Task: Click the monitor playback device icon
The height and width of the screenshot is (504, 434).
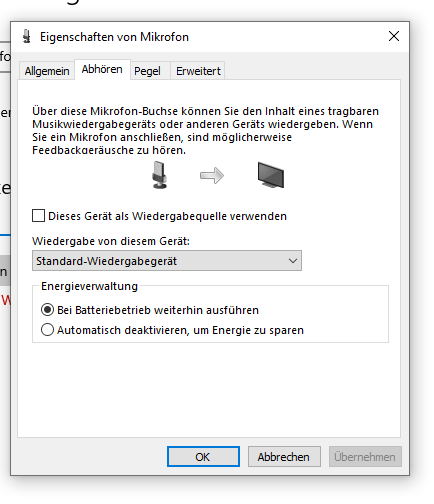Action: tap(271, 175)
